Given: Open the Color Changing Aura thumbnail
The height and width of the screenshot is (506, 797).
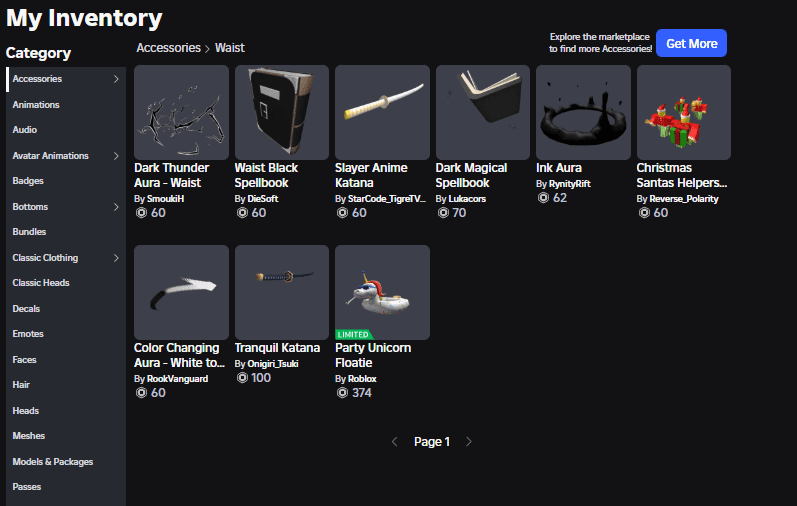Looking at the screenshot, I should (x=181, y=292).
